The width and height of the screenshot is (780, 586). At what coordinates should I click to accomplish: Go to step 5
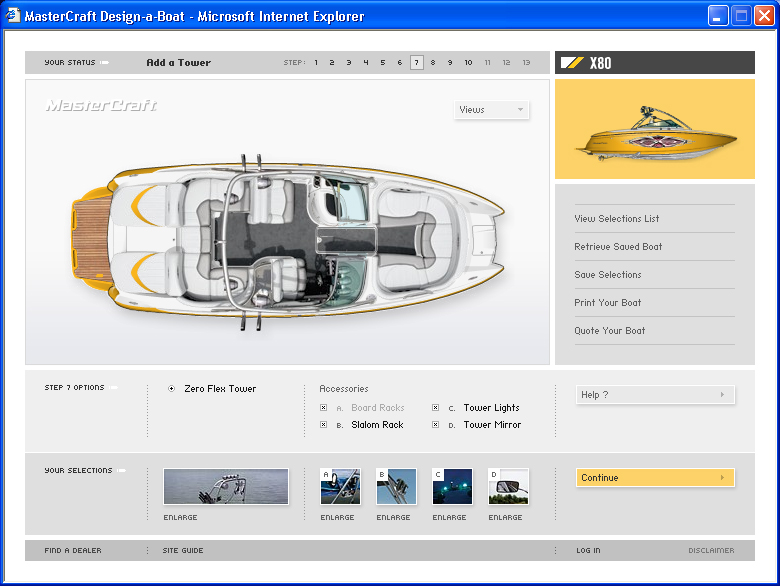point(383,63)
